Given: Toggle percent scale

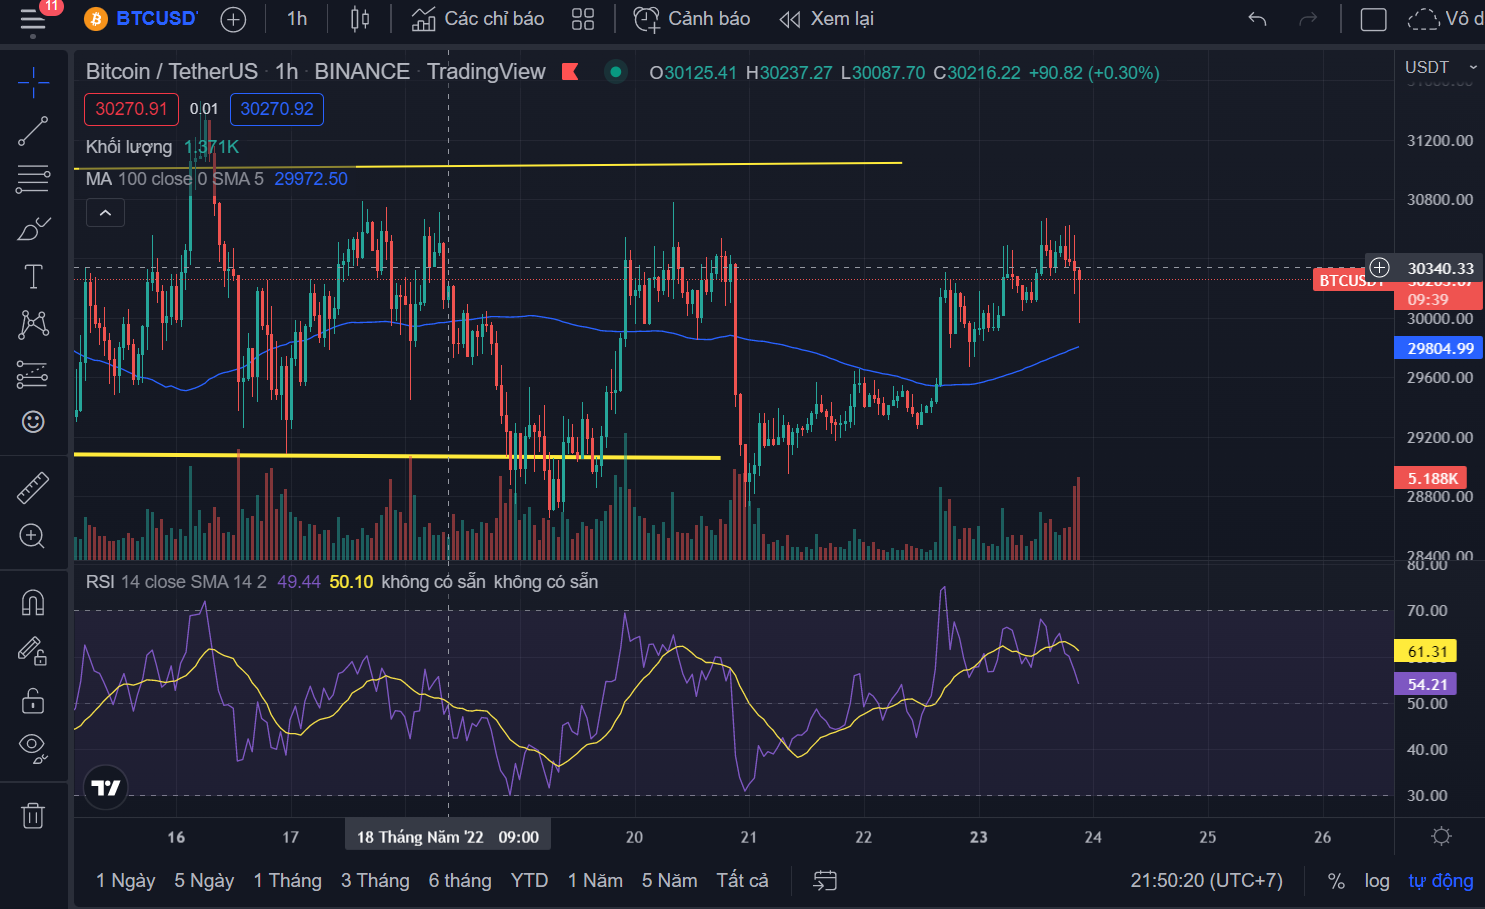Looking at the screenshot, I should pos(1336,881).
